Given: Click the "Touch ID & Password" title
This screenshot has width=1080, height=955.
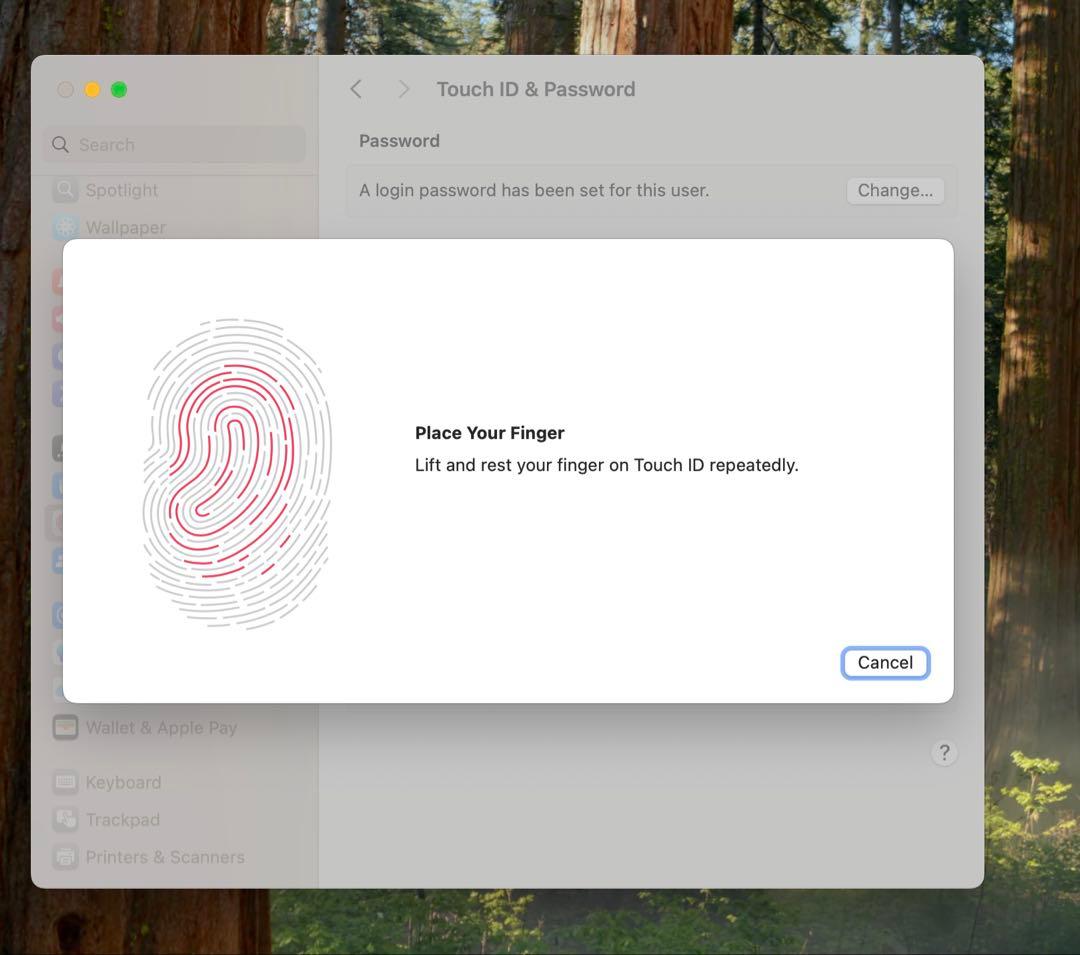Looking at the screenshot, I should point(536,89).
